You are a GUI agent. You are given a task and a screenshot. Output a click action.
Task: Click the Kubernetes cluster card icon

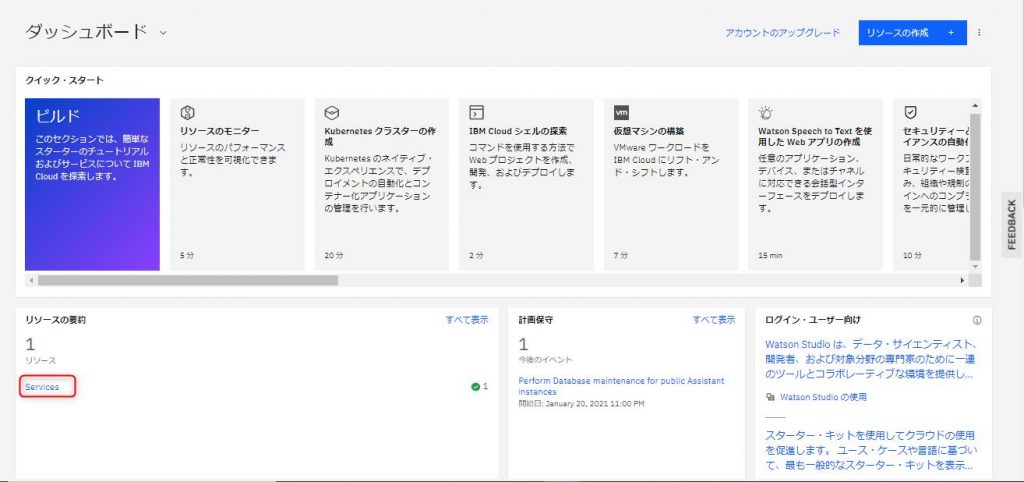331,113
